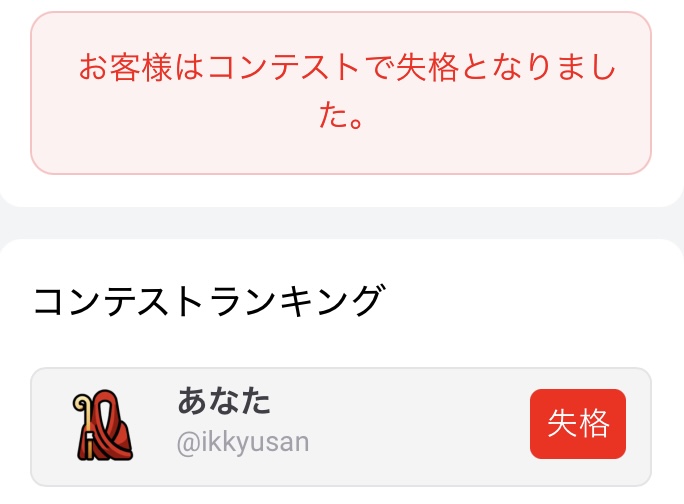Tap the white area below the pink alert
Image resolution: width=684 pixels, height=504 pixels.
coord(342,190)
